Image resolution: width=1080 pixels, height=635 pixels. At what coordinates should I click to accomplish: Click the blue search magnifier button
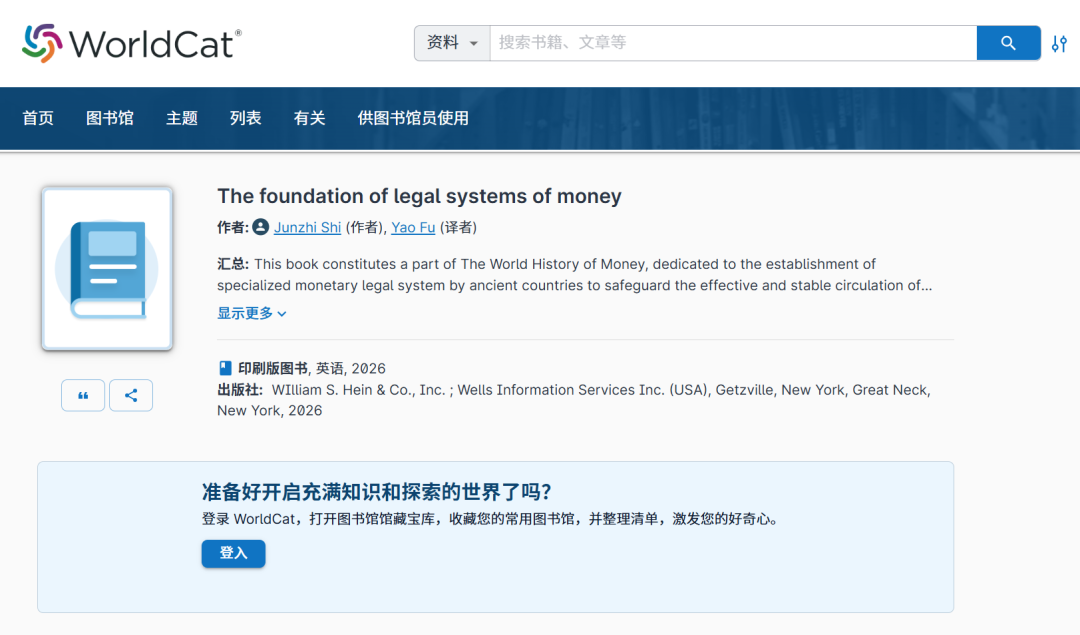tap(1008, 43)
